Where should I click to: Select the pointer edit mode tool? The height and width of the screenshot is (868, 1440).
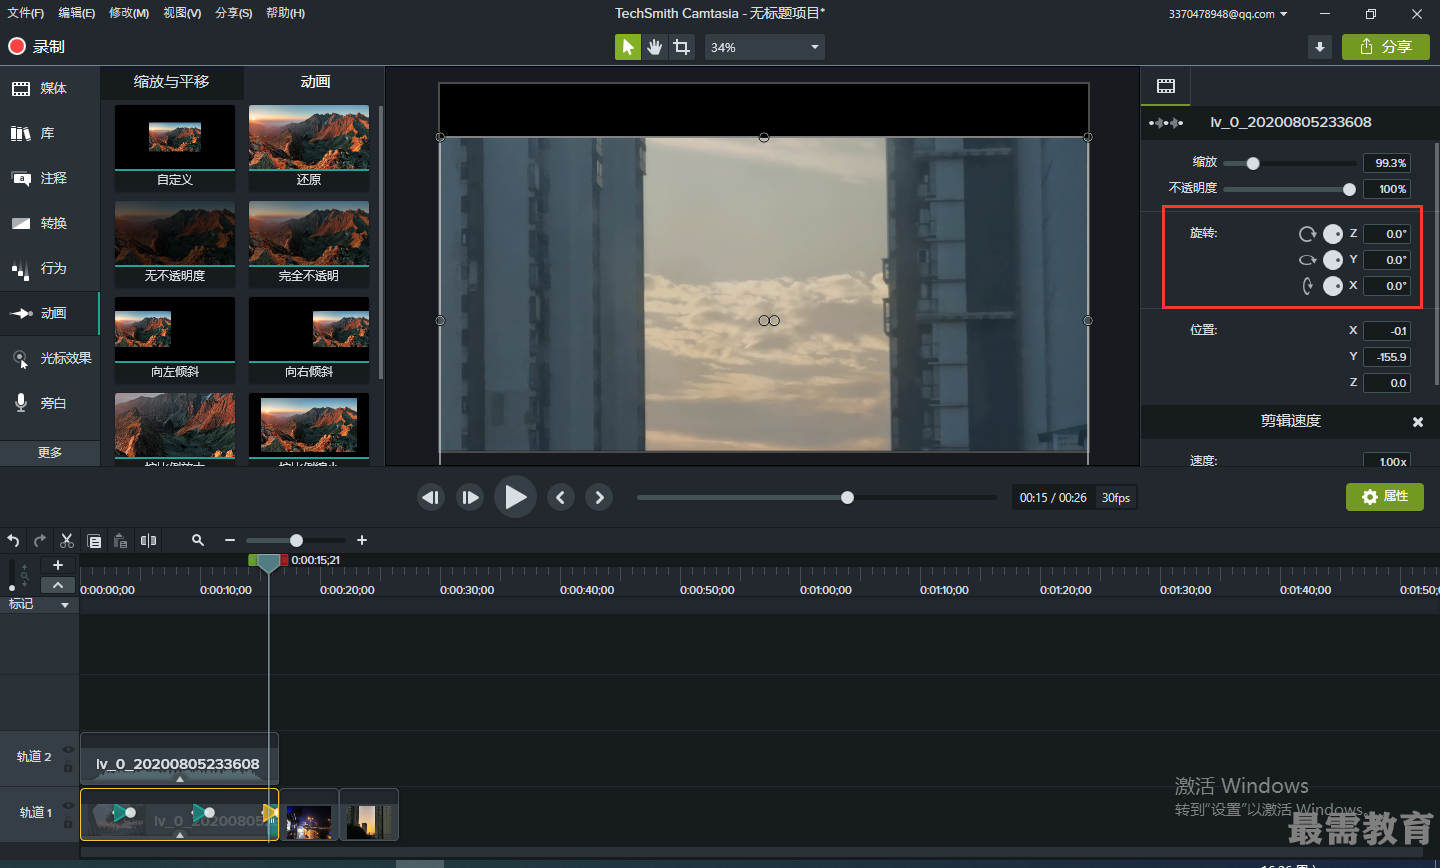(628, 47)
